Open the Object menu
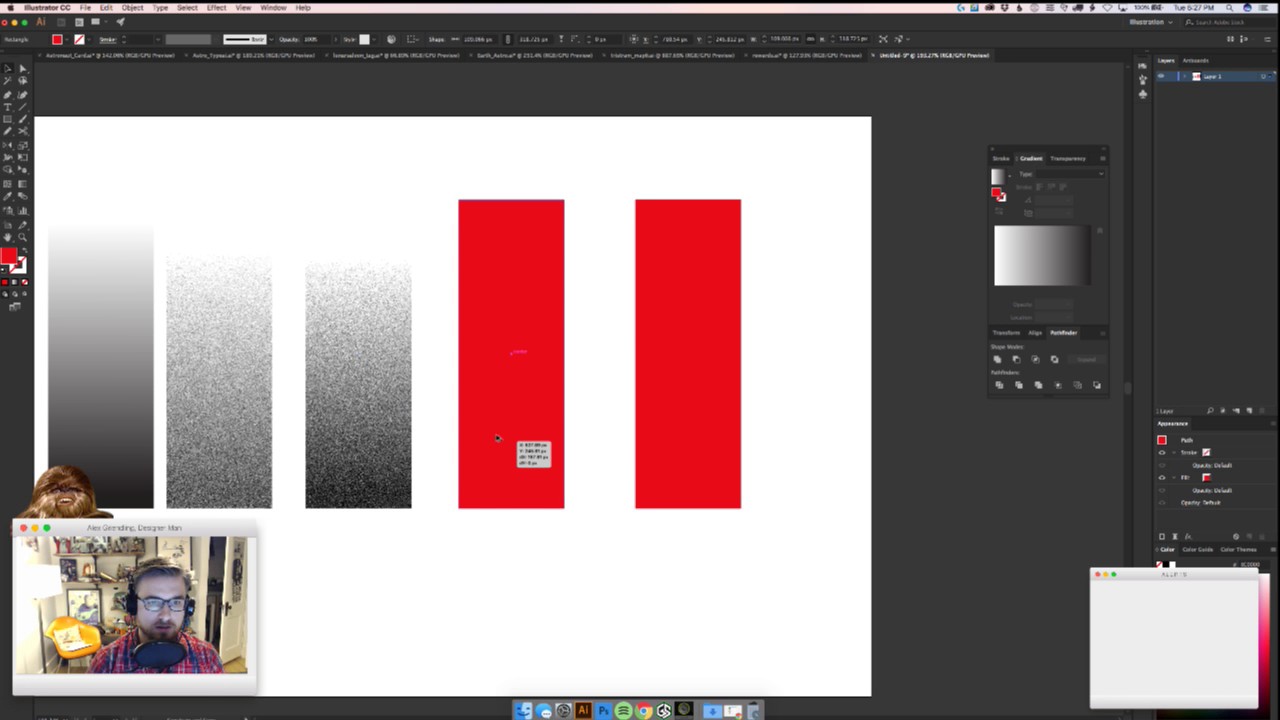Screen dimensions: 1280x720 point(132,7)
